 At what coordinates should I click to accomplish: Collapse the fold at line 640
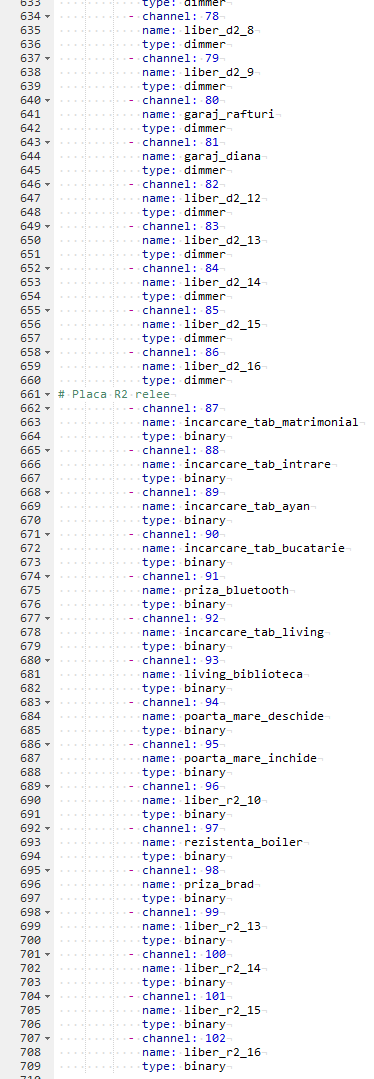(48, 100)
